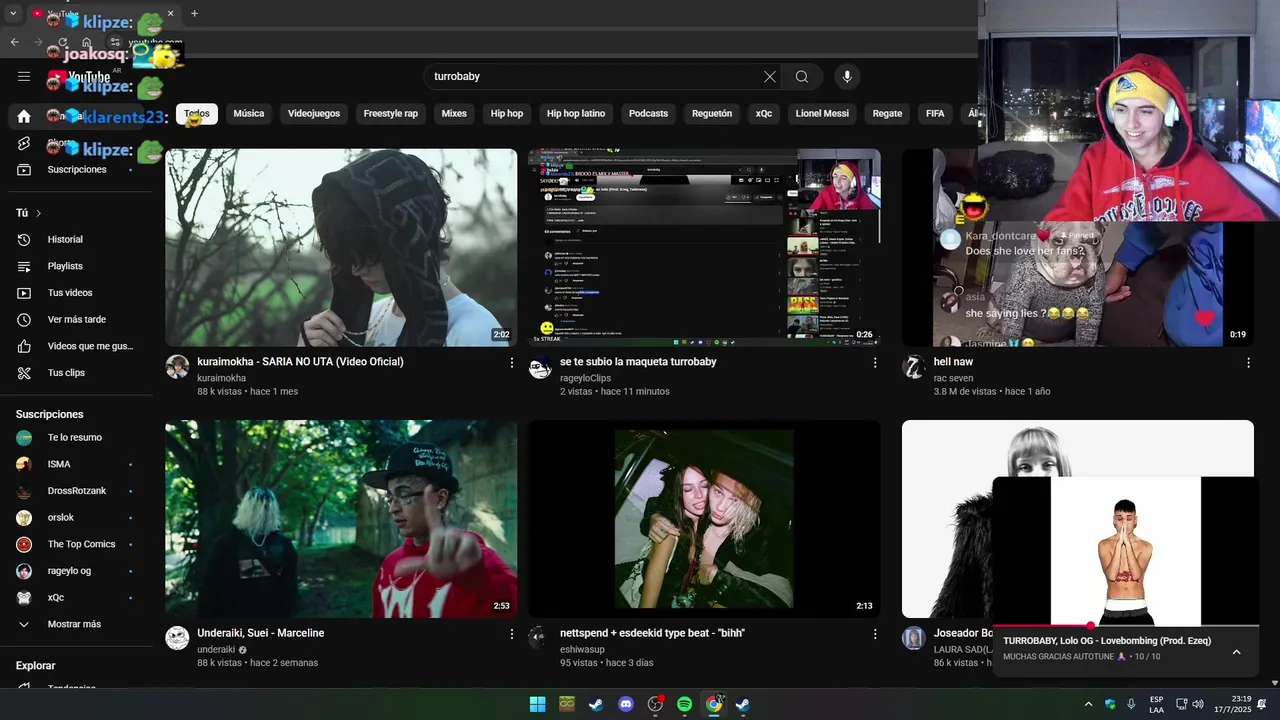Open the Suscripciones sidebar icon
Viewport: 1280px width, 720px height.
click(24, 170)
